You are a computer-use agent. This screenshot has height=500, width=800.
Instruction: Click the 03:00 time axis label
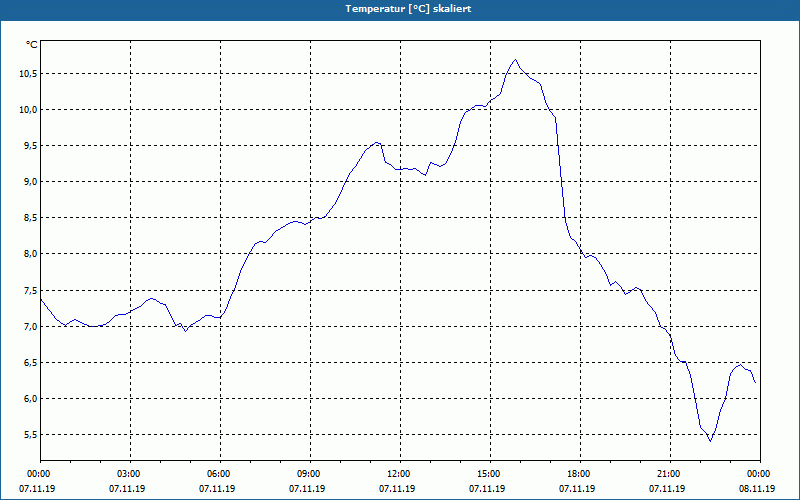click(x=129, y=474)
